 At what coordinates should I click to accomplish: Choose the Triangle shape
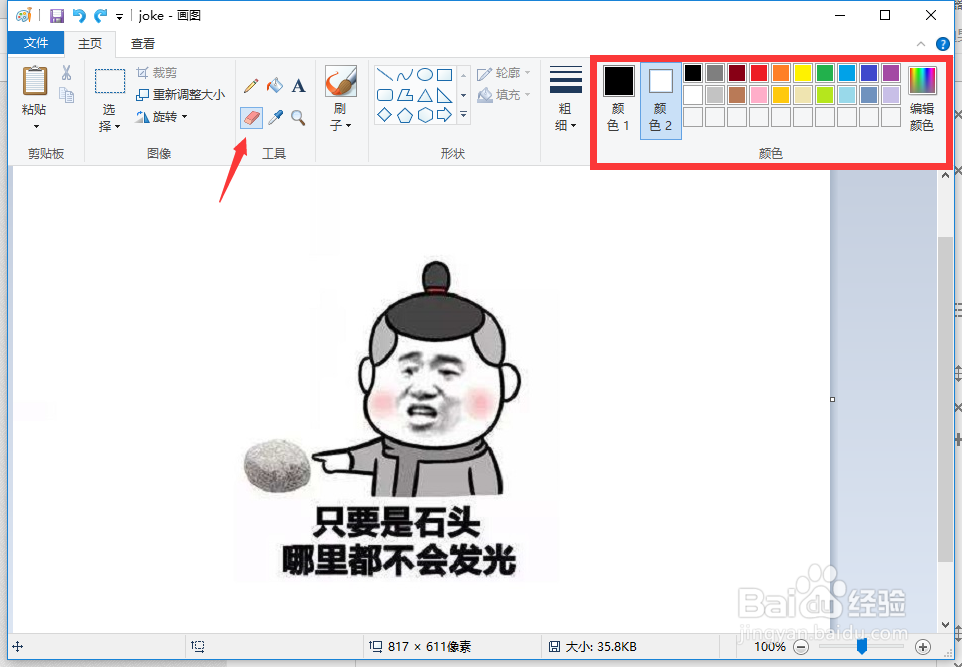pyautogui.click(x=425, y=95)
